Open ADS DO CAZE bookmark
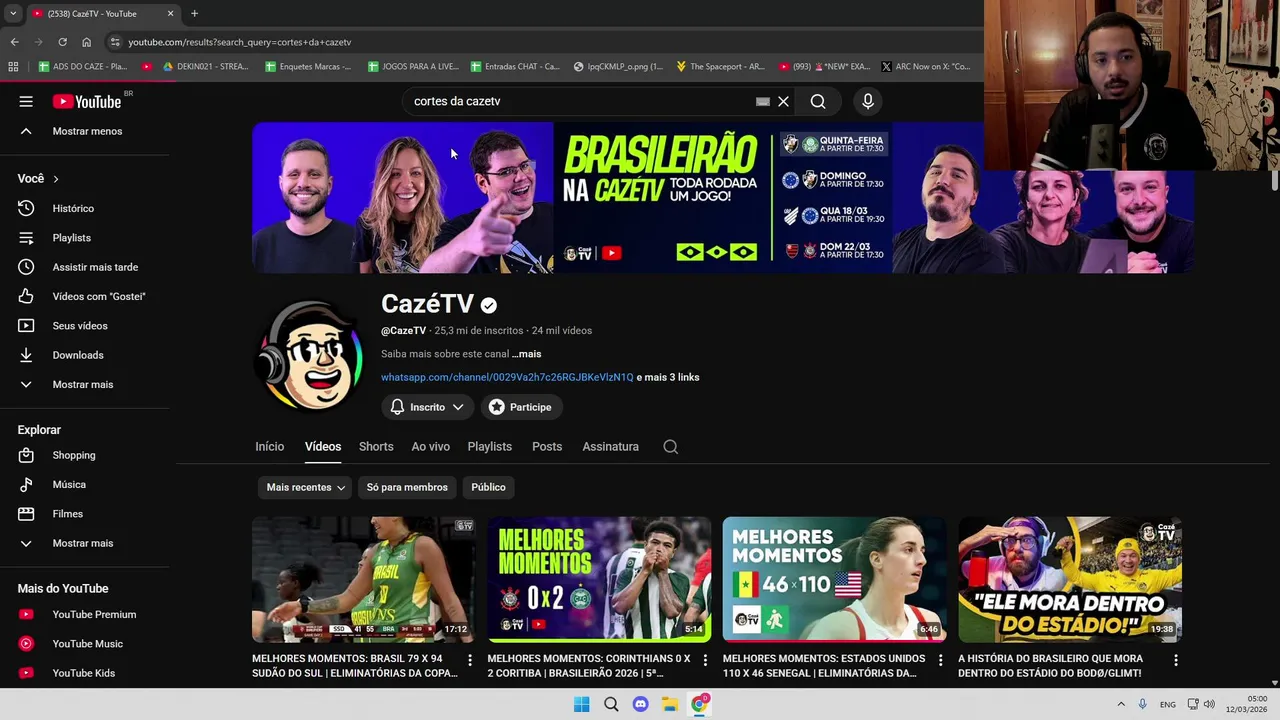Image resolution: width=1280 pixels, height=720 pixels. [83, 67]
